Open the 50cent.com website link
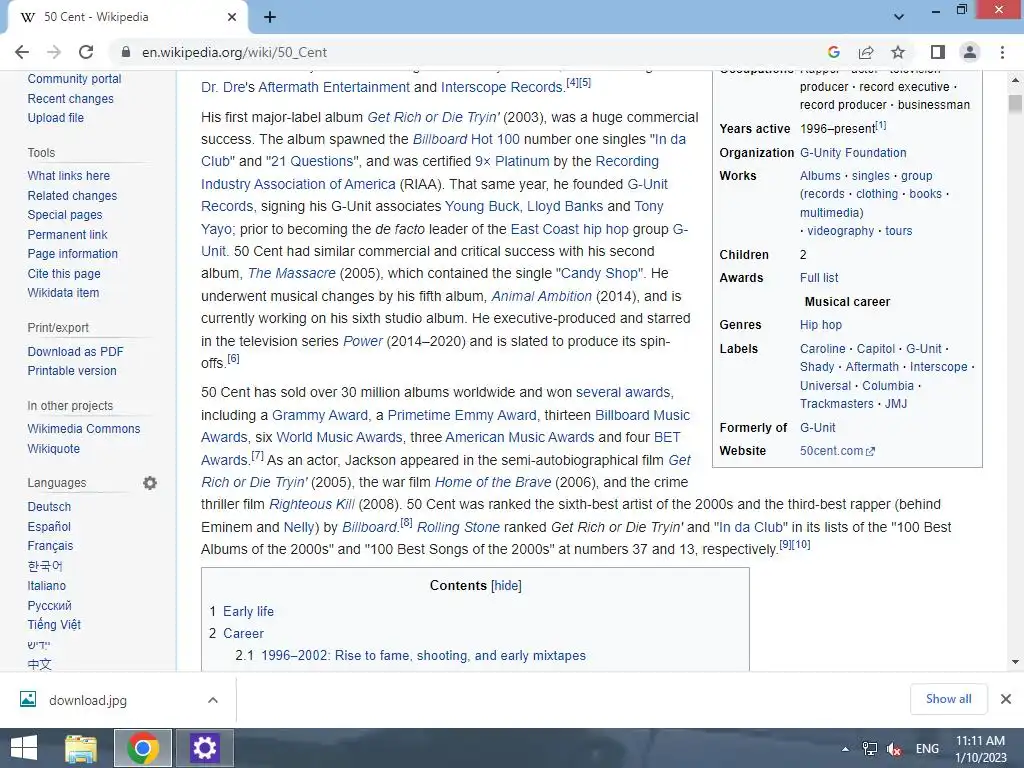The image size is (1024, 768). (x=837, y=451)
